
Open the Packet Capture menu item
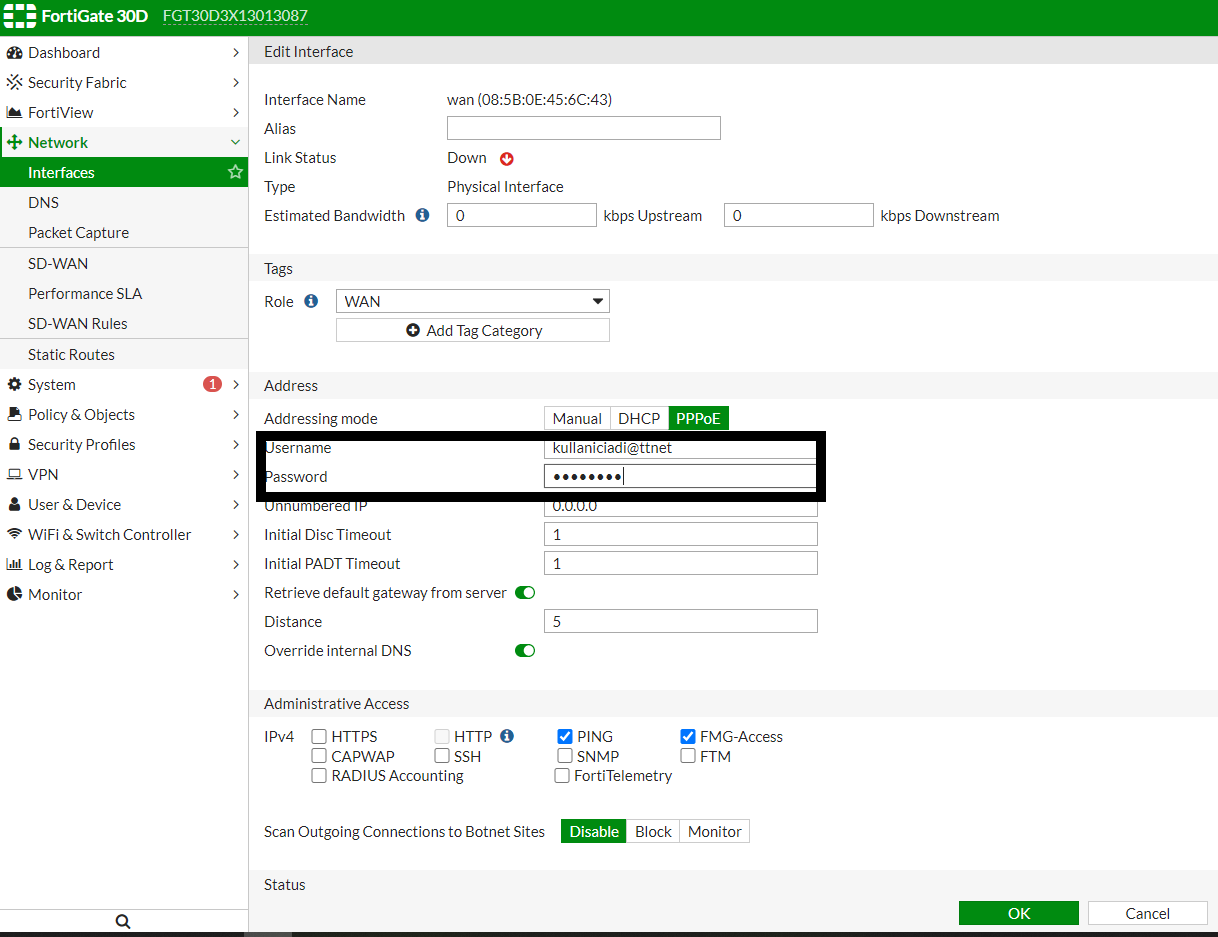(x=124, y=232)
